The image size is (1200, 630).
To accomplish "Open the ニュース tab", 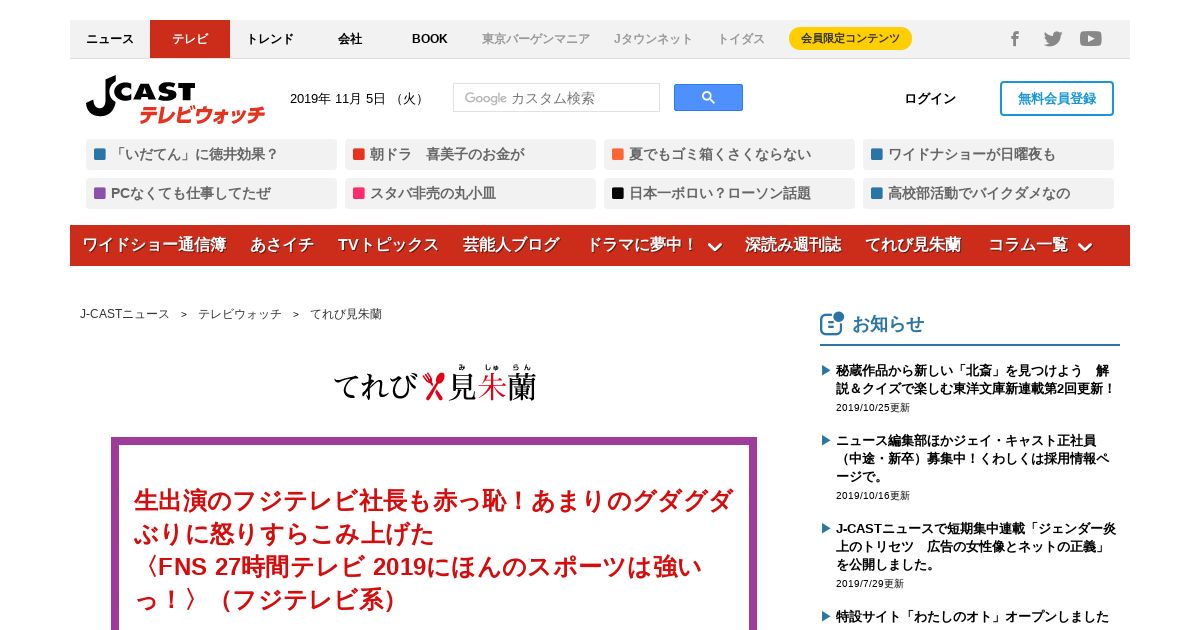I will 110,39.
